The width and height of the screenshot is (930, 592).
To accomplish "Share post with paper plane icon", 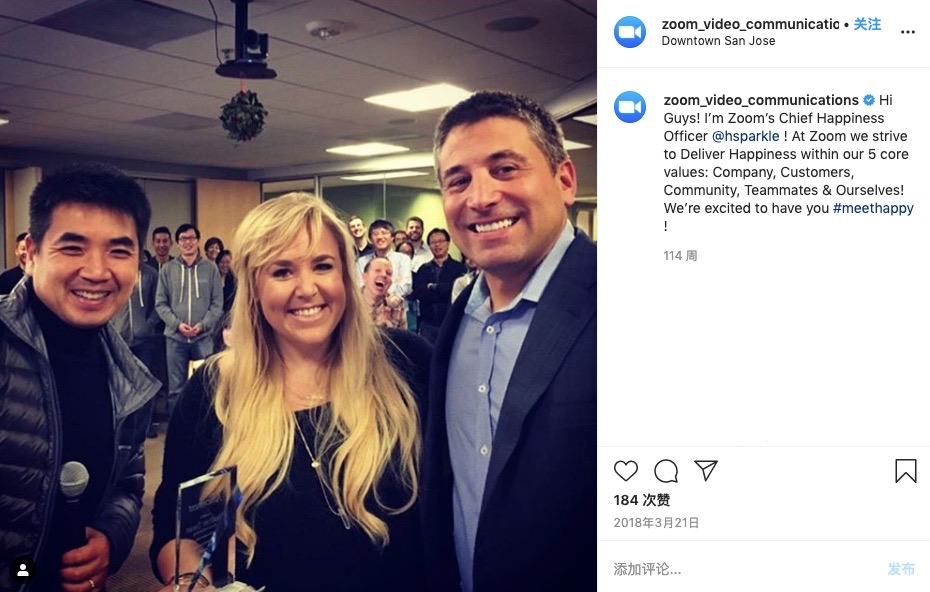I will click(x=706, y=470).
